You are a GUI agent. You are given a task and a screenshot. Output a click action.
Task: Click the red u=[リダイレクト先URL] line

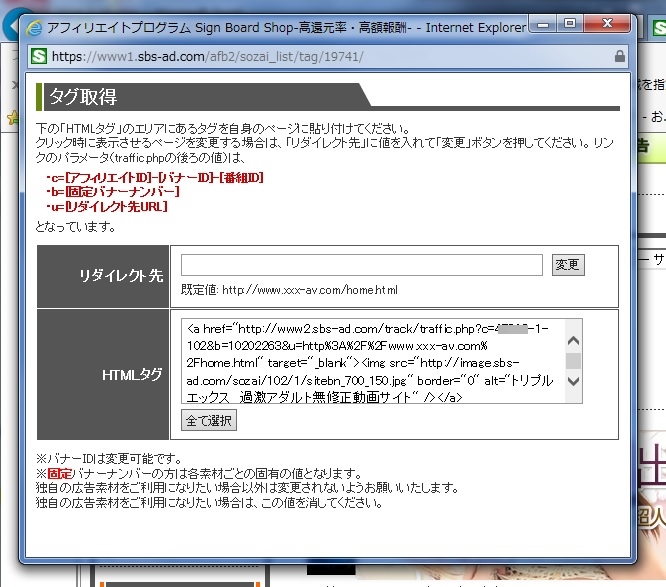[107, 207]
